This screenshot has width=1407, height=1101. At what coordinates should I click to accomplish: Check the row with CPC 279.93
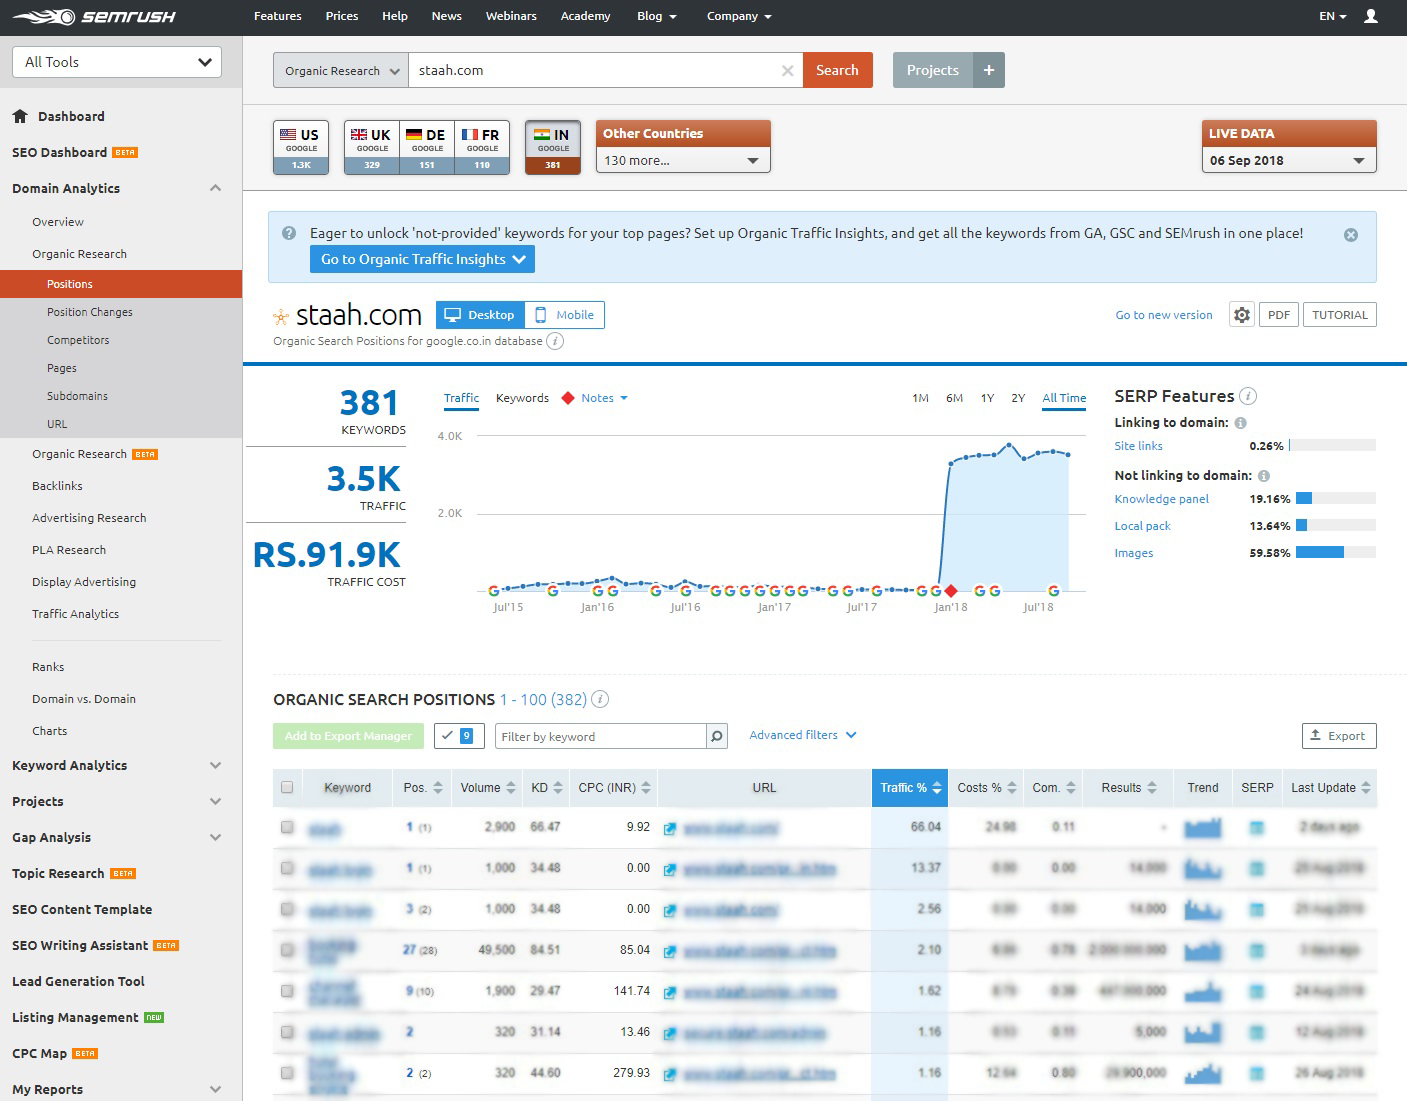[287, 1073]
